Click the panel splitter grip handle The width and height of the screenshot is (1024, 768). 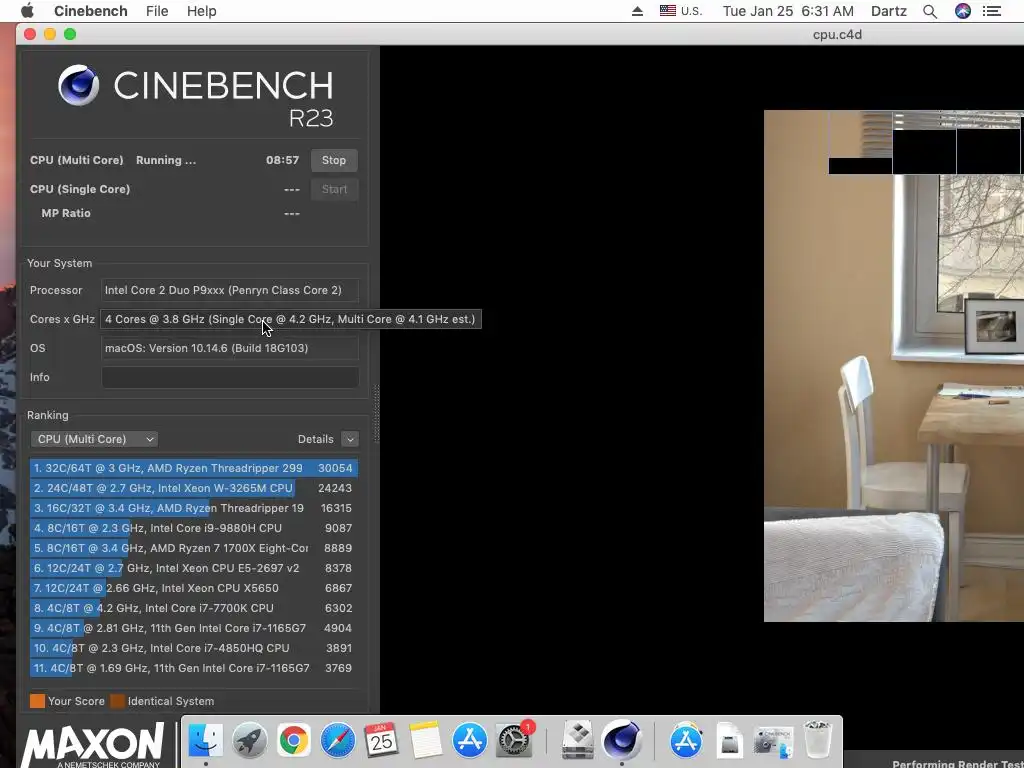pyautogui.click(x=376, y=414)
